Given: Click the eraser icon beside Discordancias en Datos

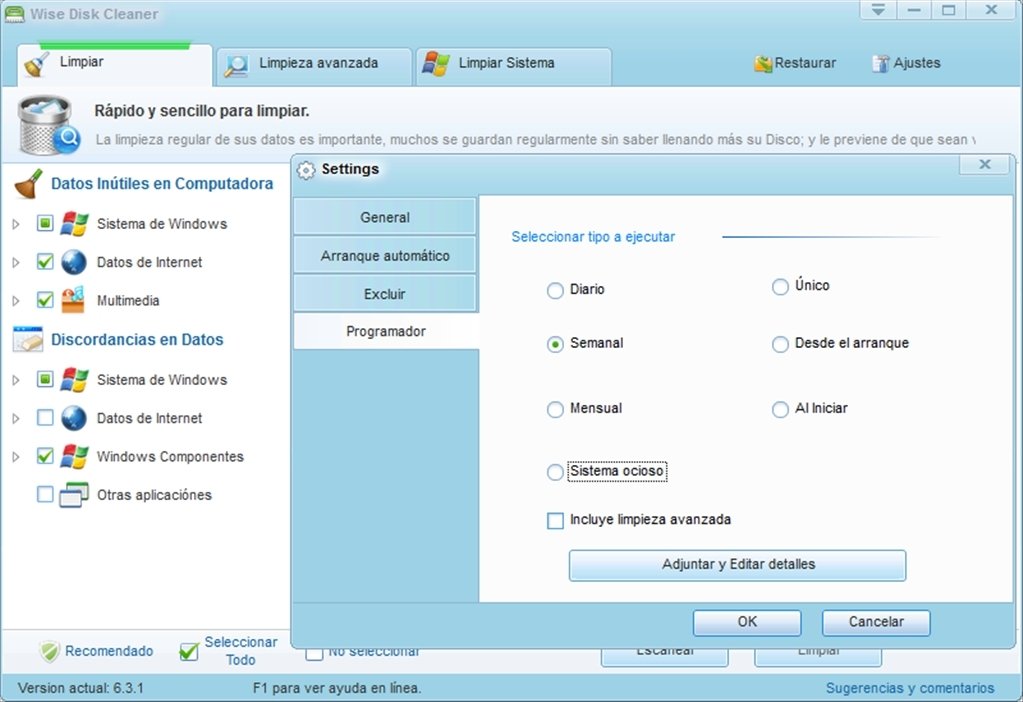Looking at the screenshot, I should click(27, 339).
